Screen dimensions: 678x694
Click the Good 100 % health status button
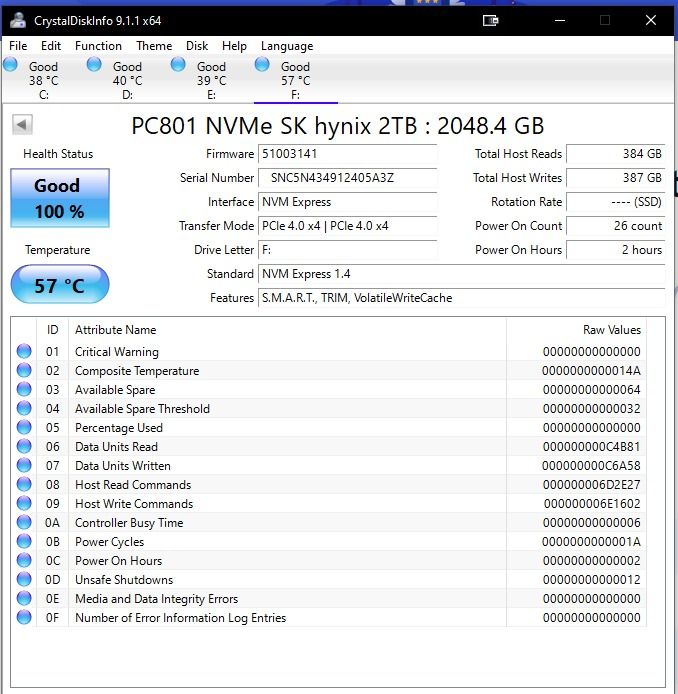(x=60, y=198)
